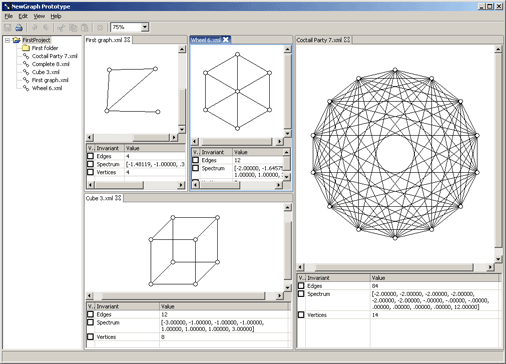Toggle Vertices checkbox in First graph panel
The image size is (506, 364).
point(90,172)
